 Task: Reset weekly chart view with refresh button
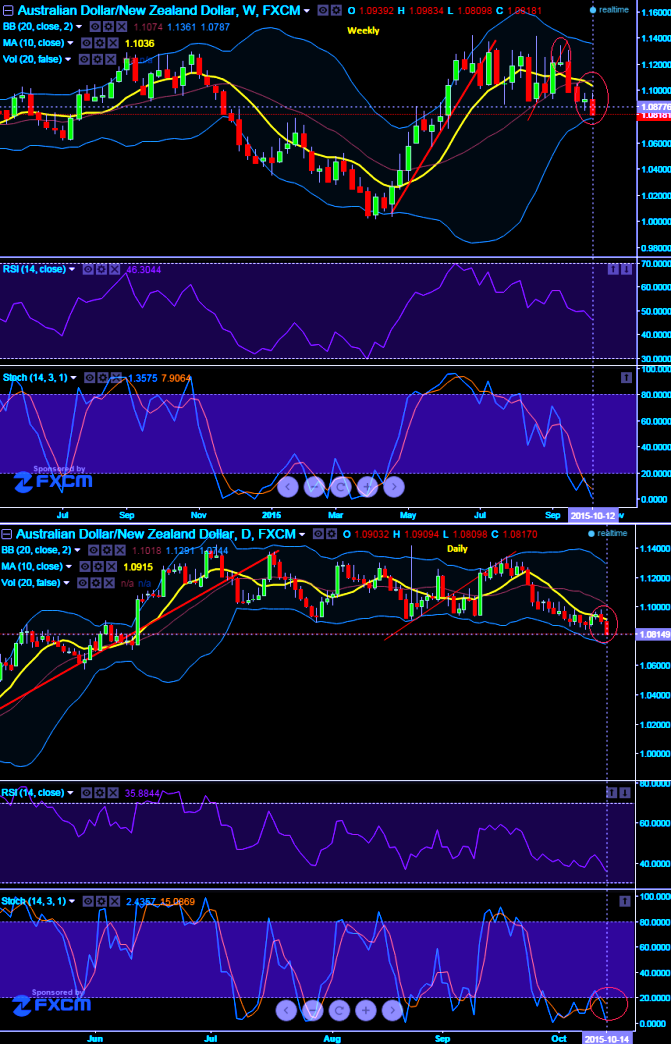coord(340,487)
